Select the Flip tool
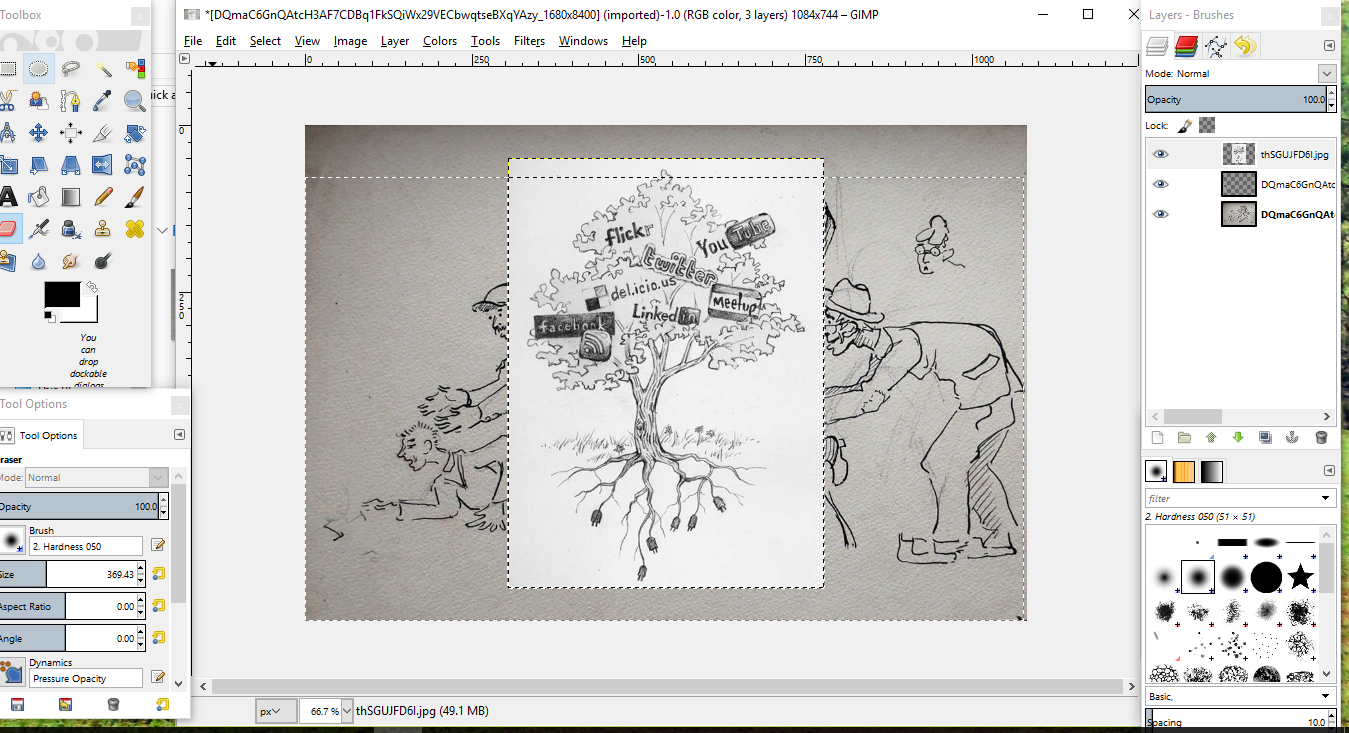This screenshot has height=733, width=1349. pyautogui.click(x=103, y=165)
